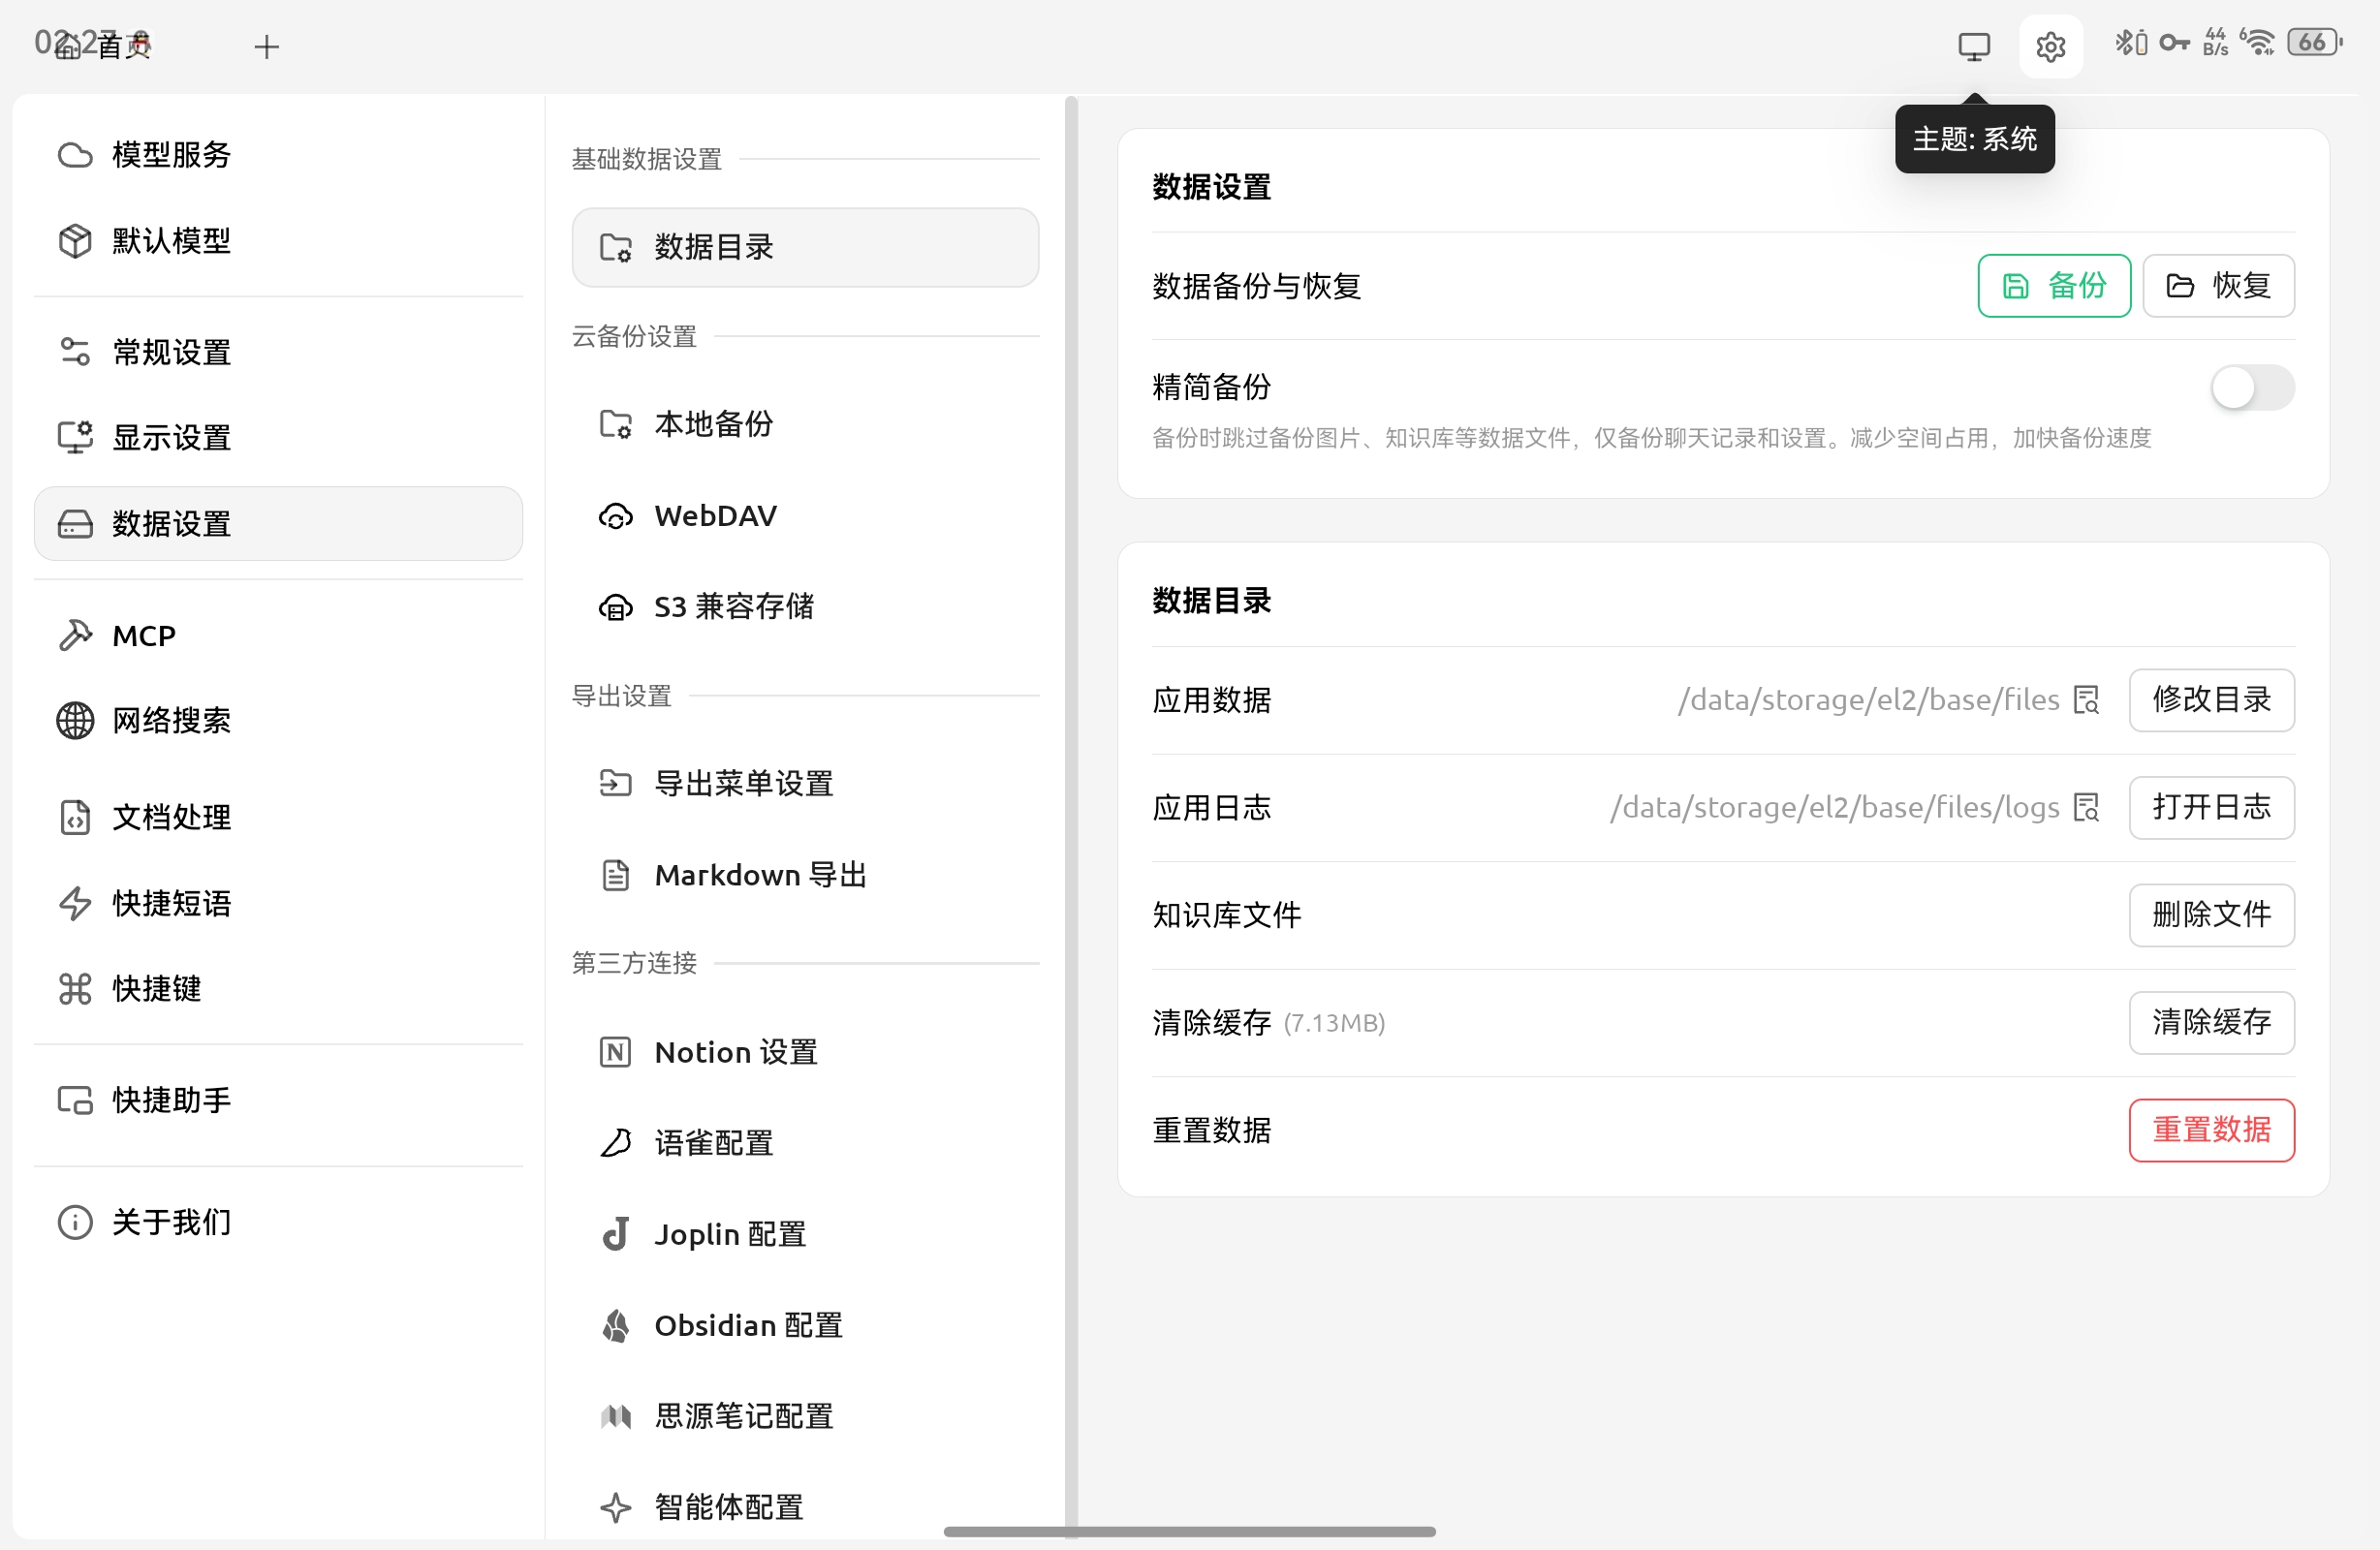Click the 智能体配置 sparkle icon
This screenshot has width=2380, height=1550.
coord(616,1507)
